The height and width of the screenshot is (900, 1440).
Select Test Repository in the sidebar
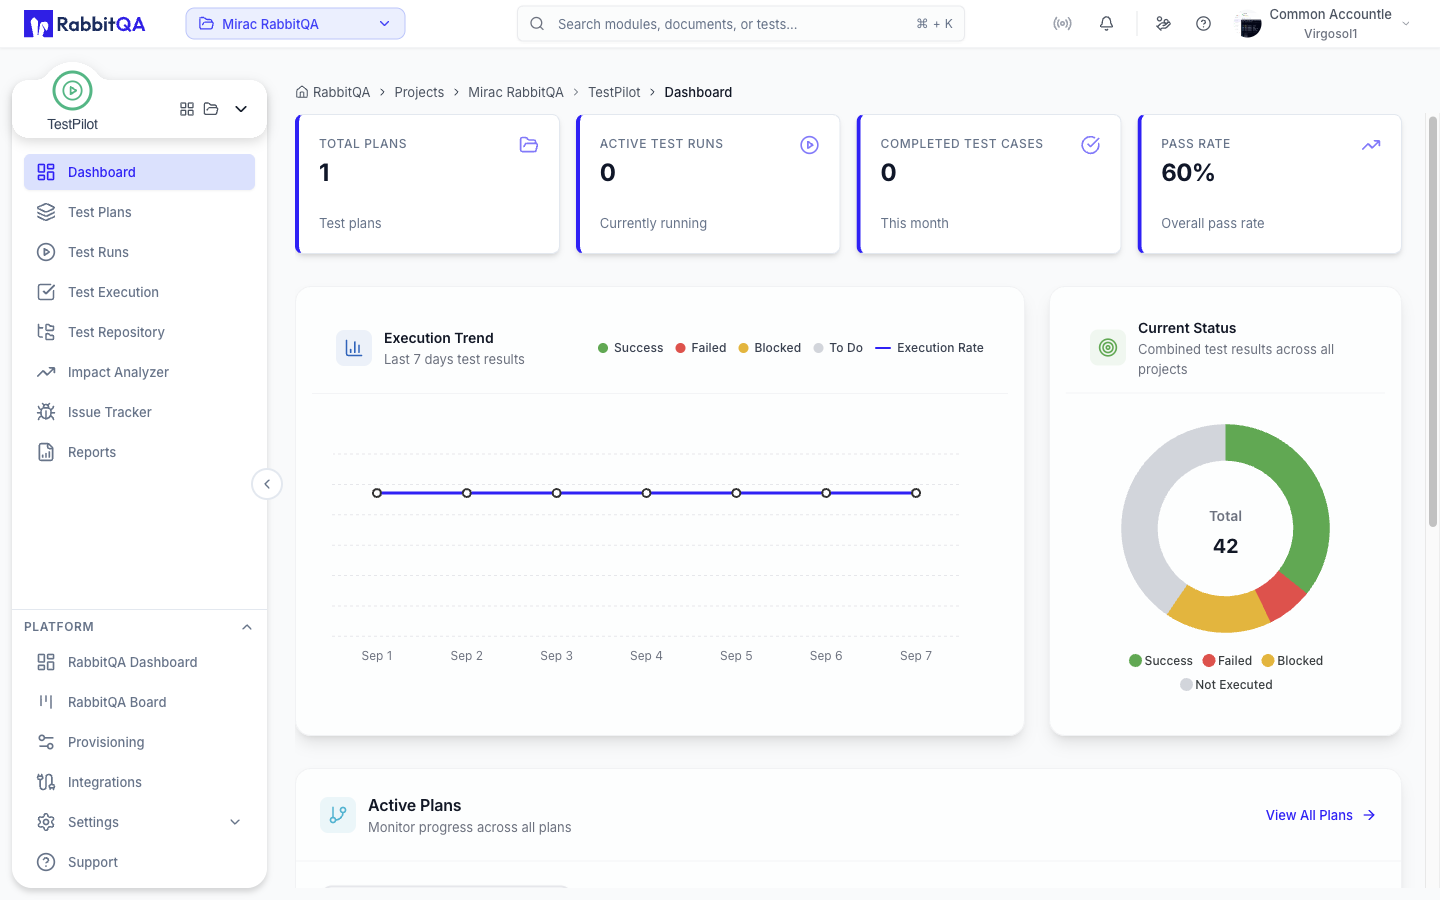coord(139,332)
